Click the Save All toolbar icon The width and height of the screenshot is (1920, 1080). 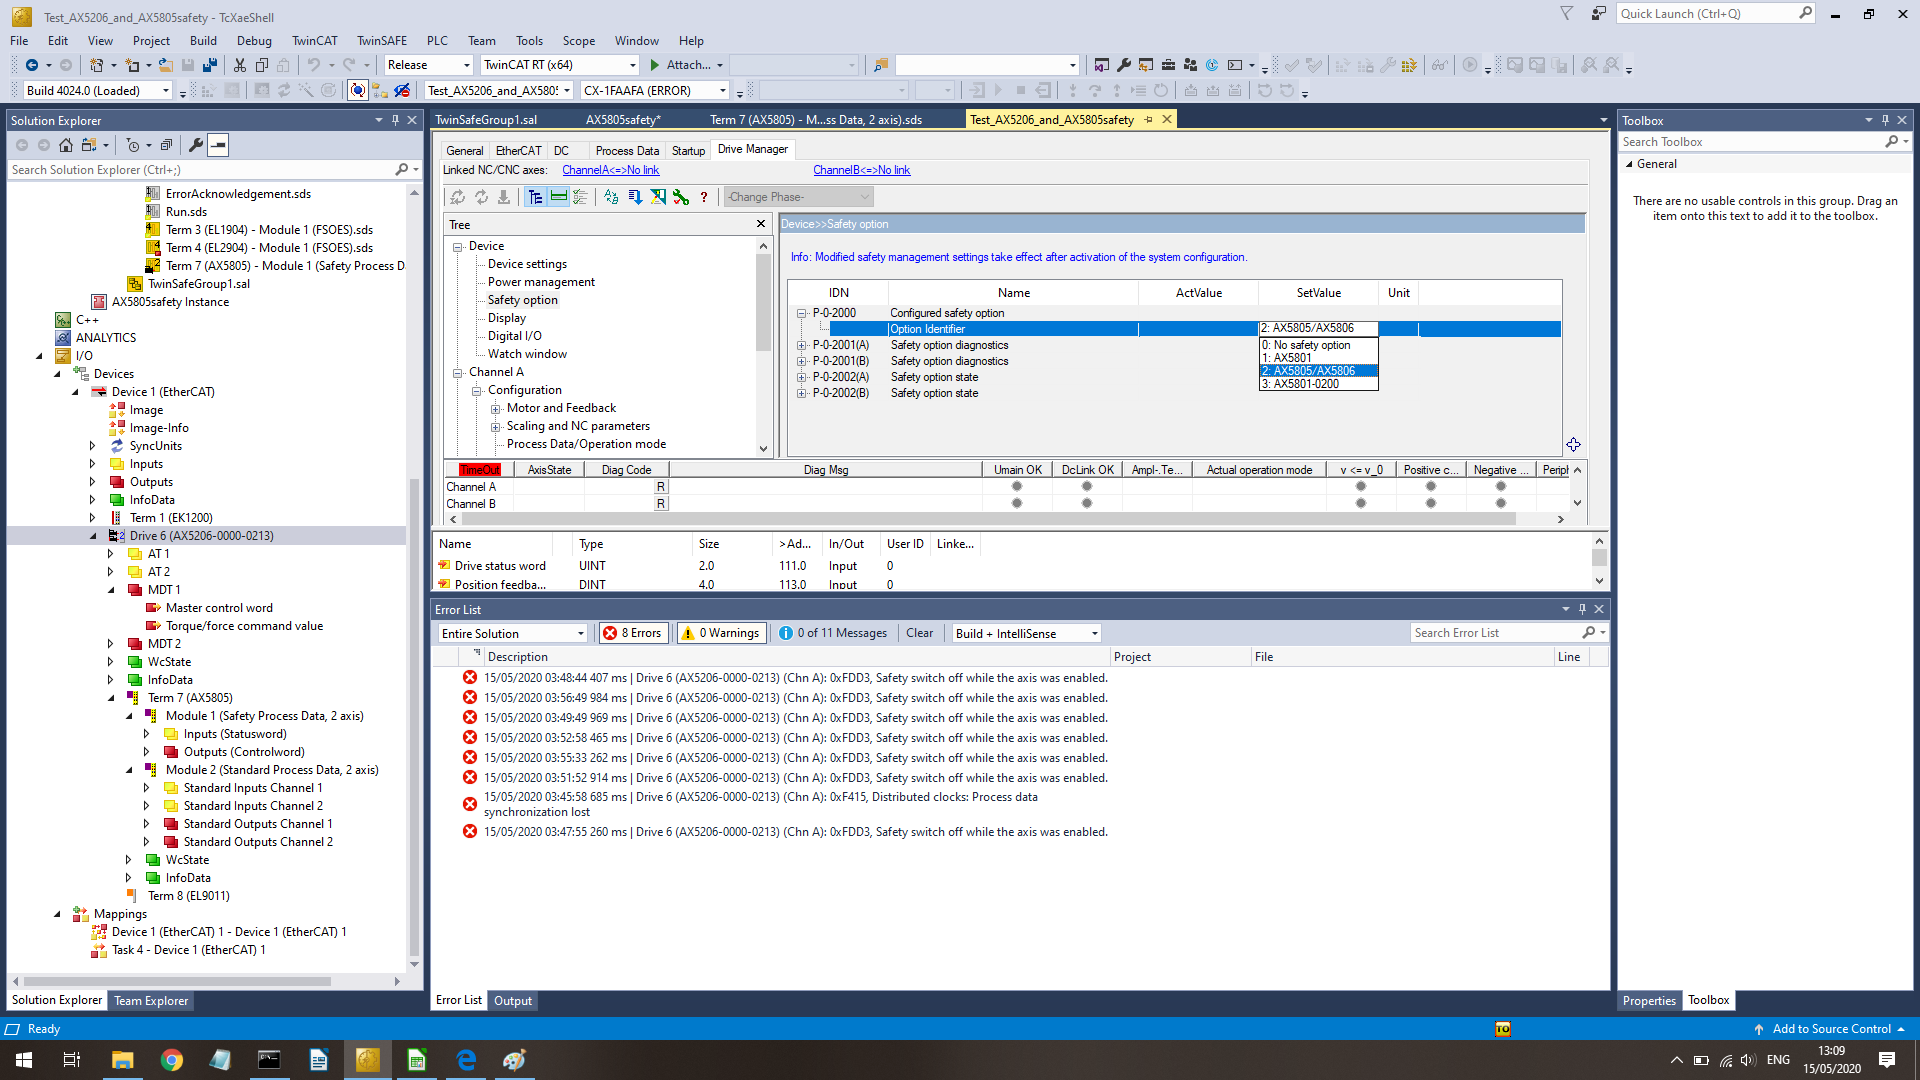pos(209,65)
